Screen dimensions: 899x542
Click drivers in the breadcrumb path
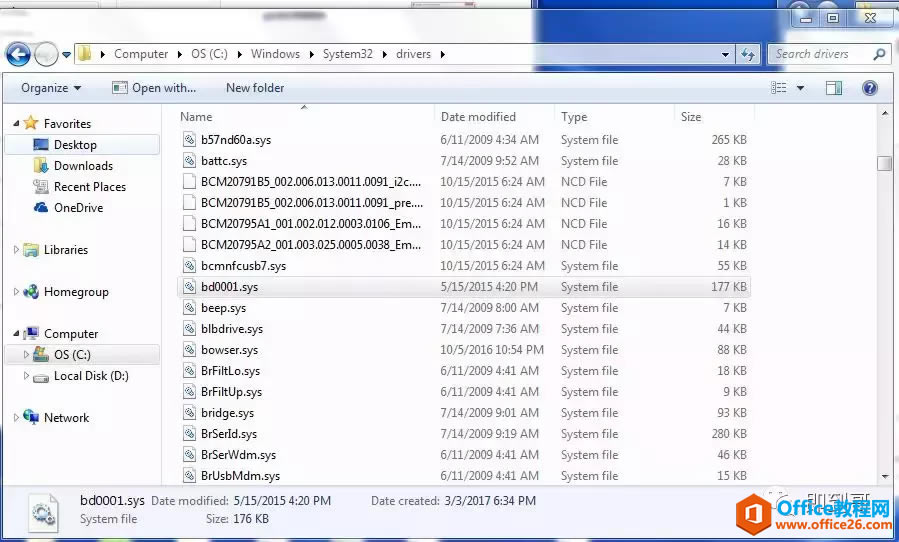point(413,54)
